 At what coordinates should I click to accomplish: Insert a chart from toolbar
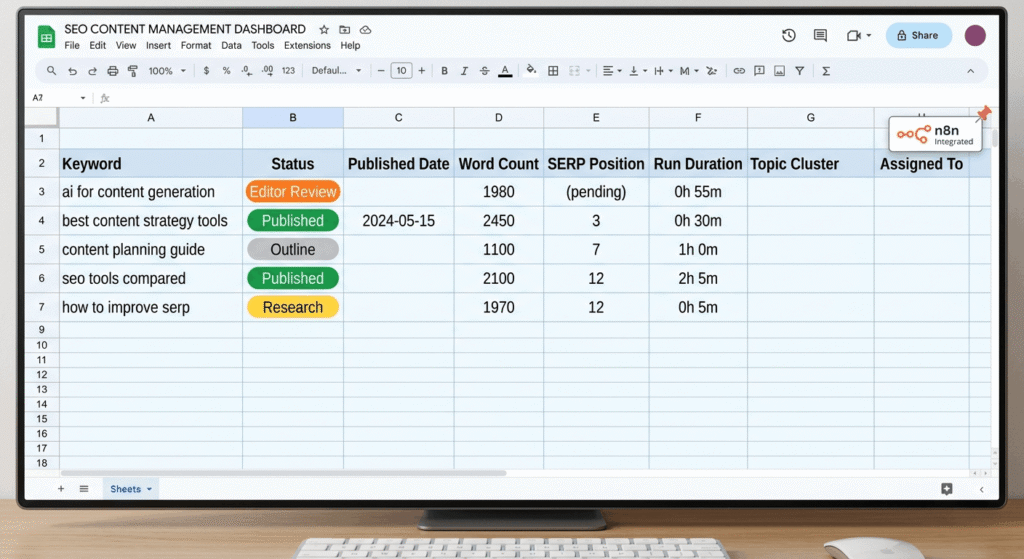point(779,71)
